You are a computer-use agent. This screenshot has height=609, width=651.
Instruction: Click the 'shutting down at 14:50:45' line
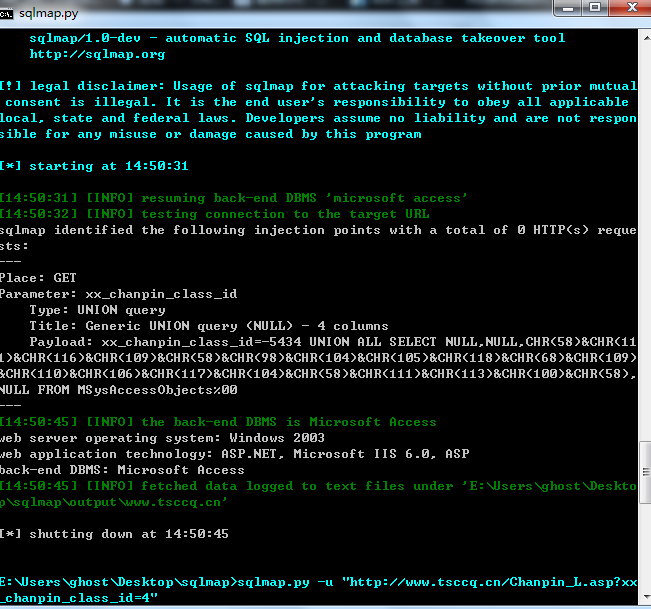pos(114,534)
